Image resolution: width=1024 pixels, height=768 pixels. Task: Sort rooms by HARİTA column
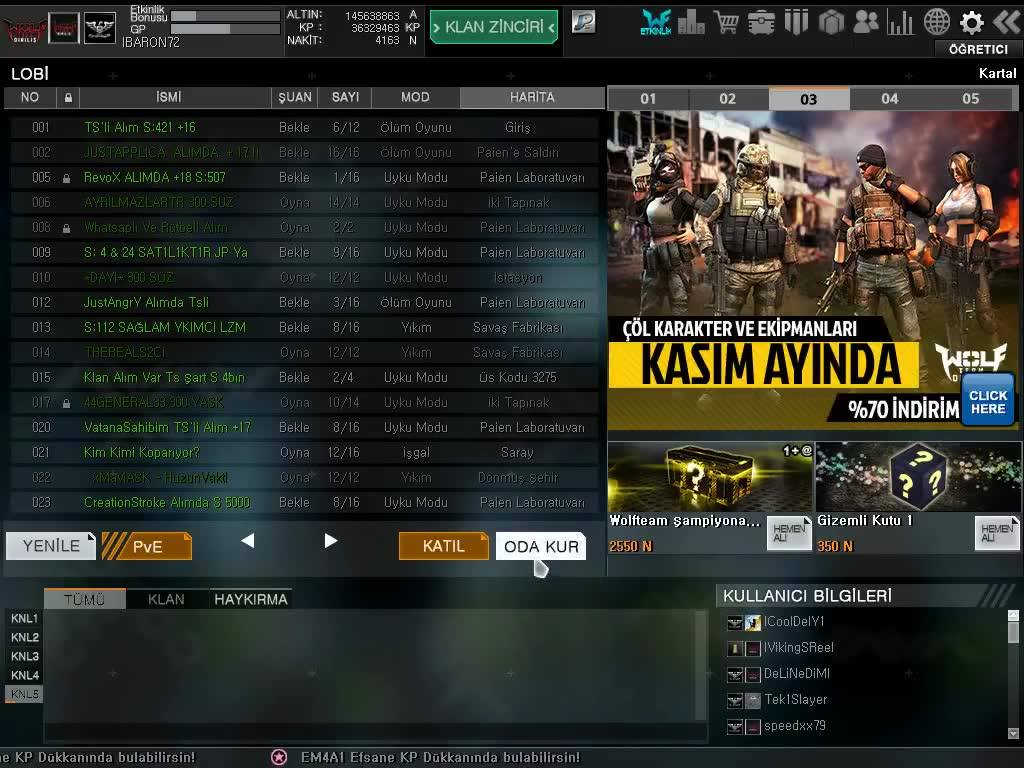click(x=532, y=97)
